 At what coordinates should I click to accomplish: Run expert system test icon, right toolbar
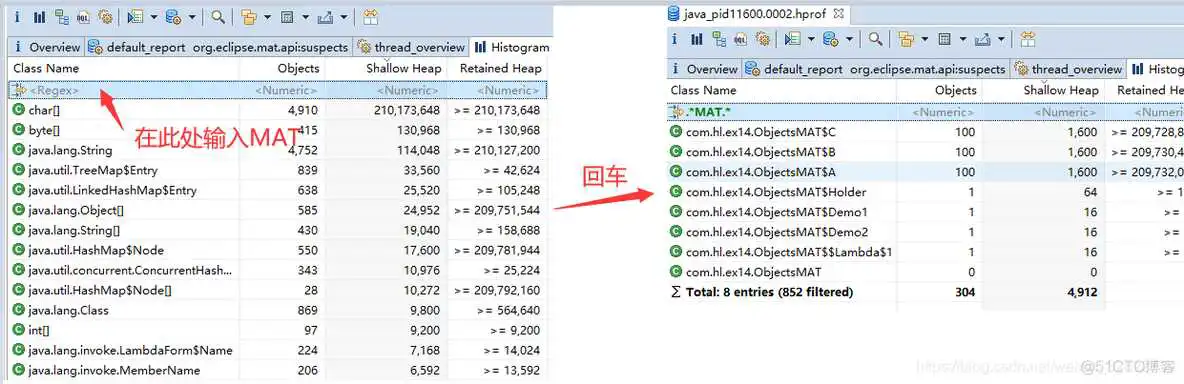[793, 38]
